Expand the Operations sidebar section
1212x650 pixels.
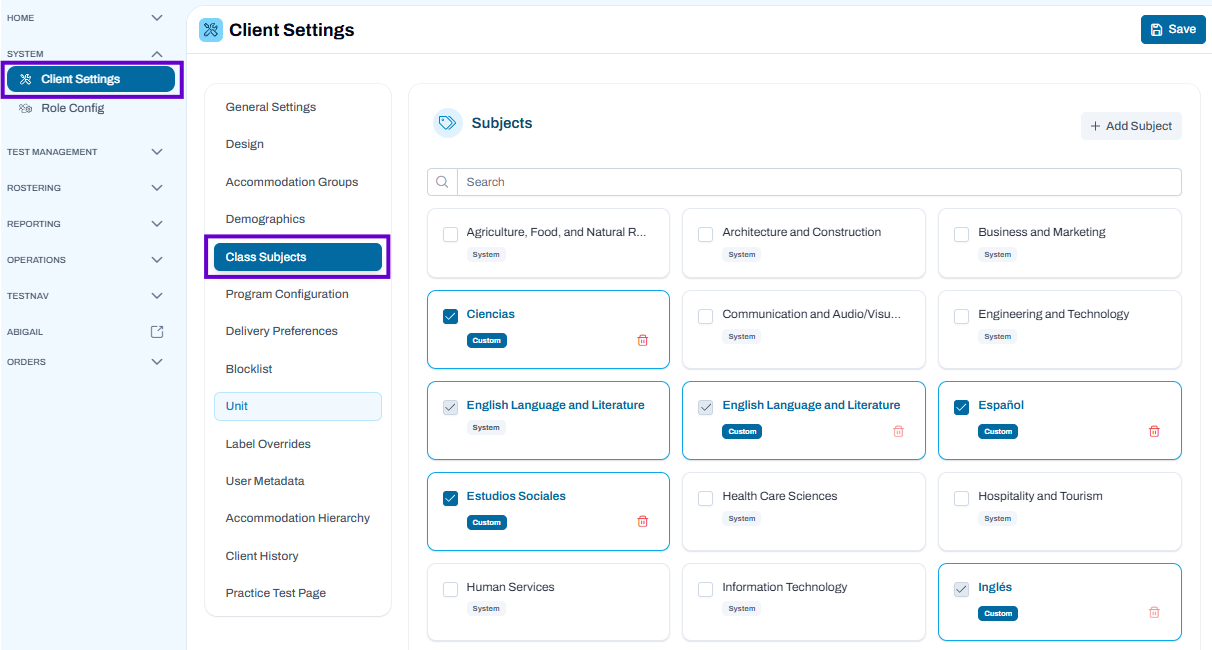click(x=156, y=260)
